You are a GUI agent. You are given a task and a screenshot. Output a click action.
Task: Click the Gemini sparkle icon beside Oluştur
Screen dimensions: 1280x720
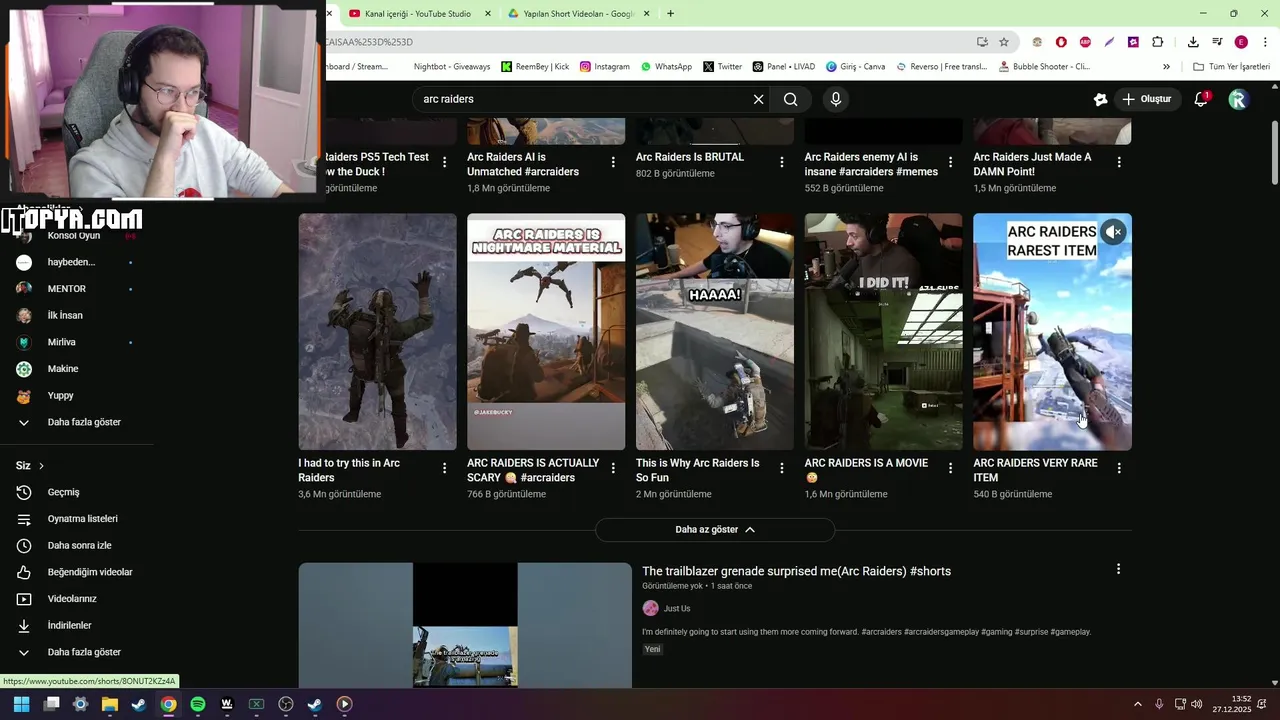[x=1100, y=99]
